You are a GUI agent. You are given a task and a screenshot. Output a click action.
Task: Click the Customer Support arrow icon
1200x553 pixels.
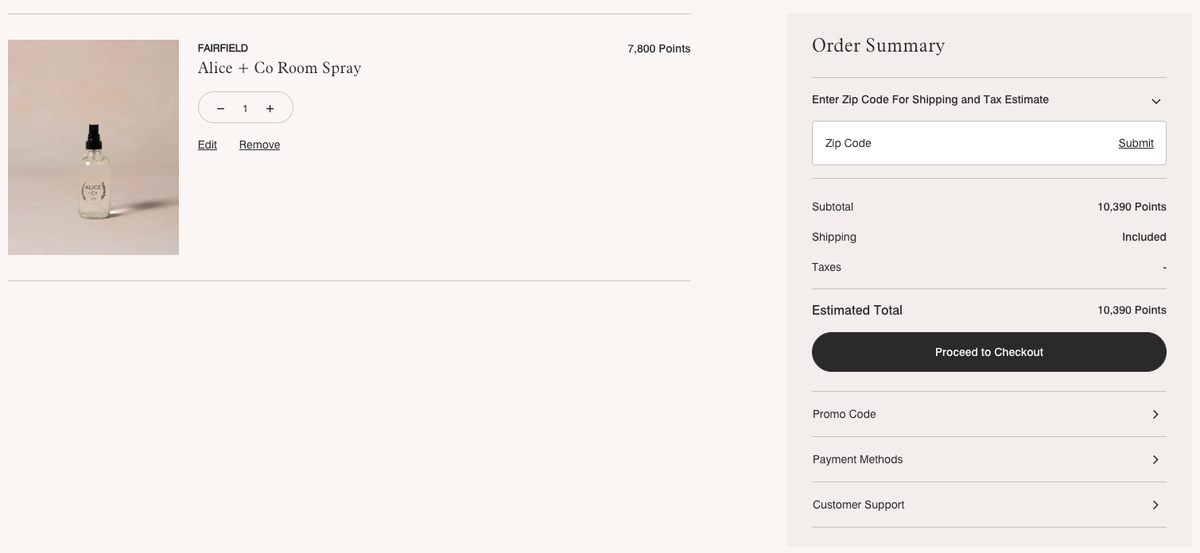[1155, 505]
